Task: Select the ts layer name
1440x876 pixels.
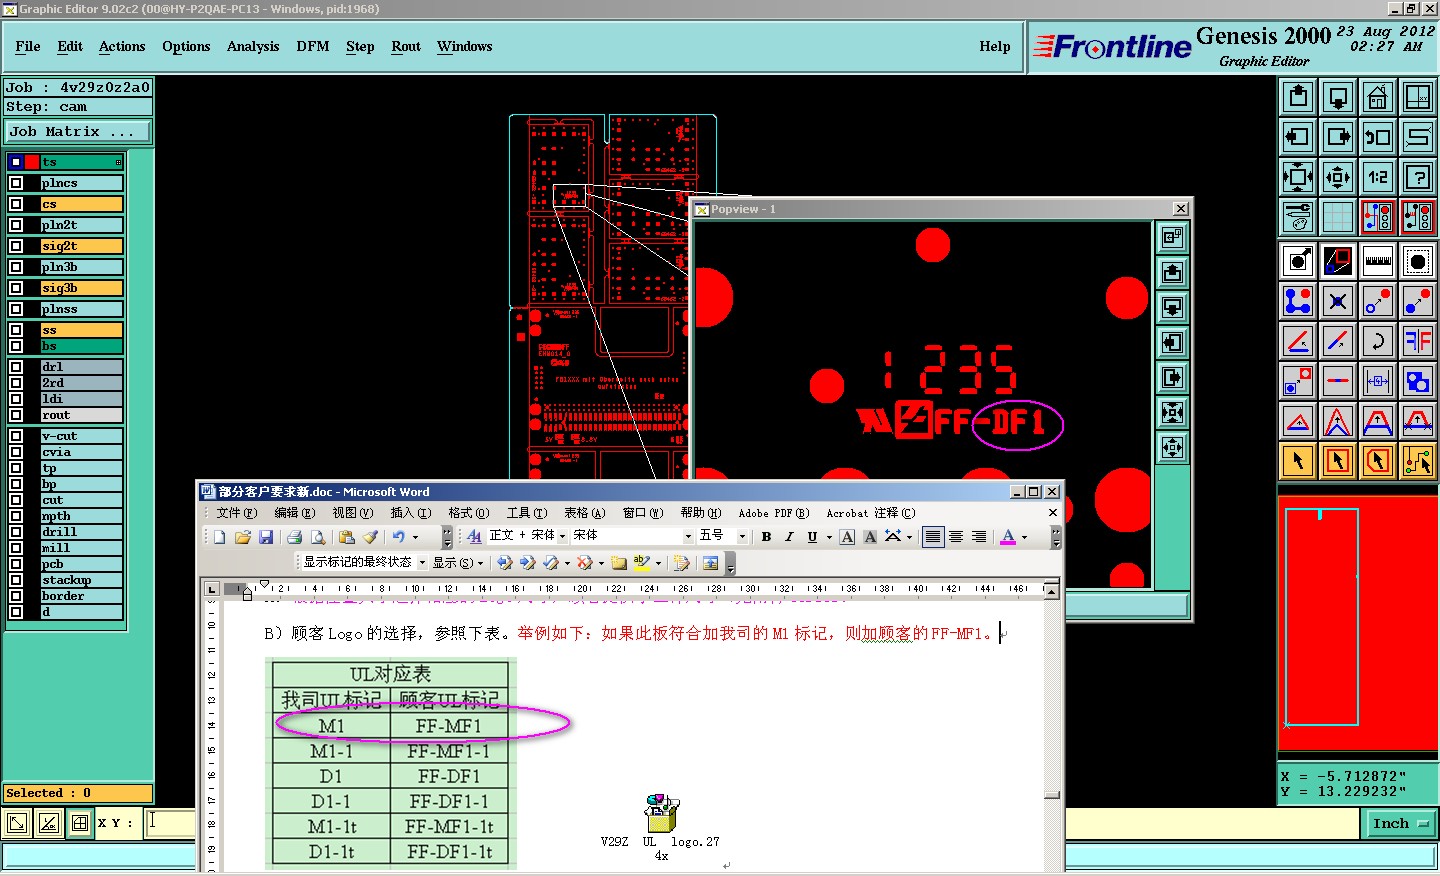Action: pos(81,162)
